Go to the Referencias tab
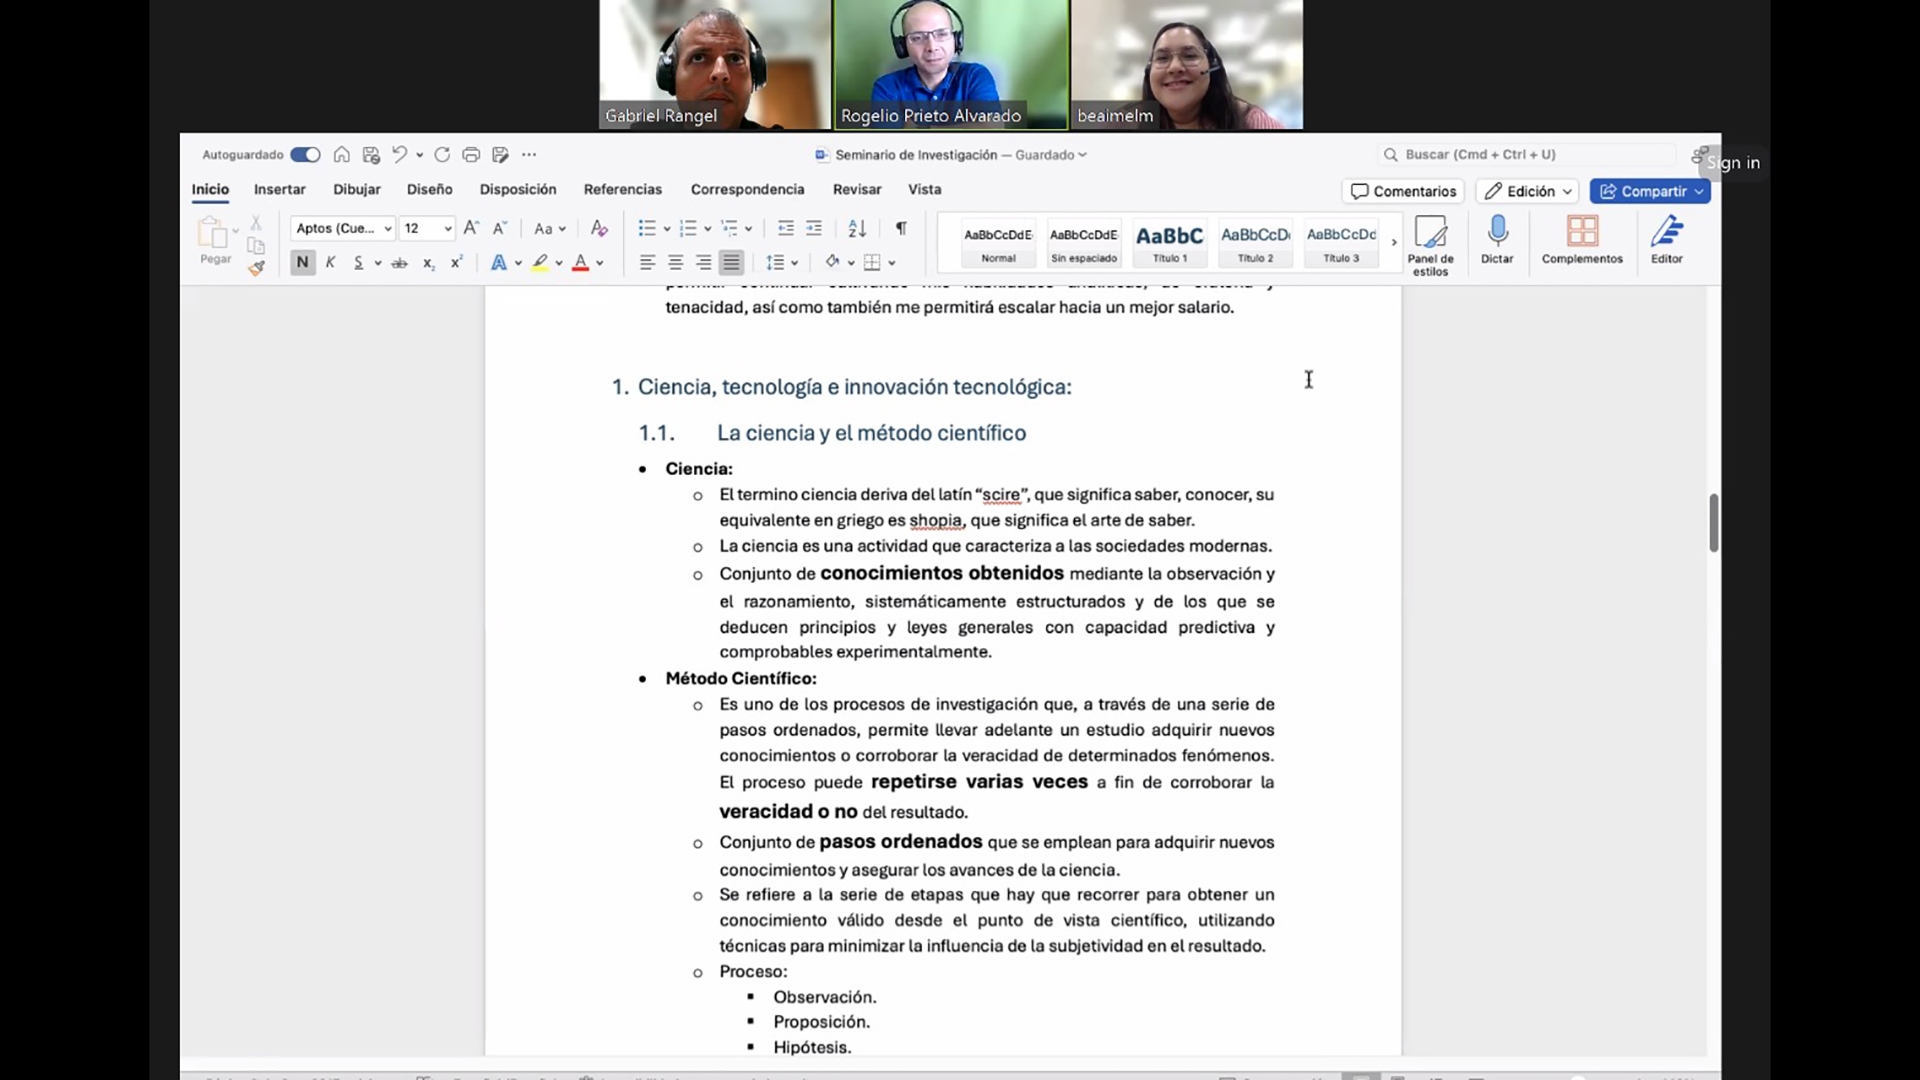 (x=623, y=189)
